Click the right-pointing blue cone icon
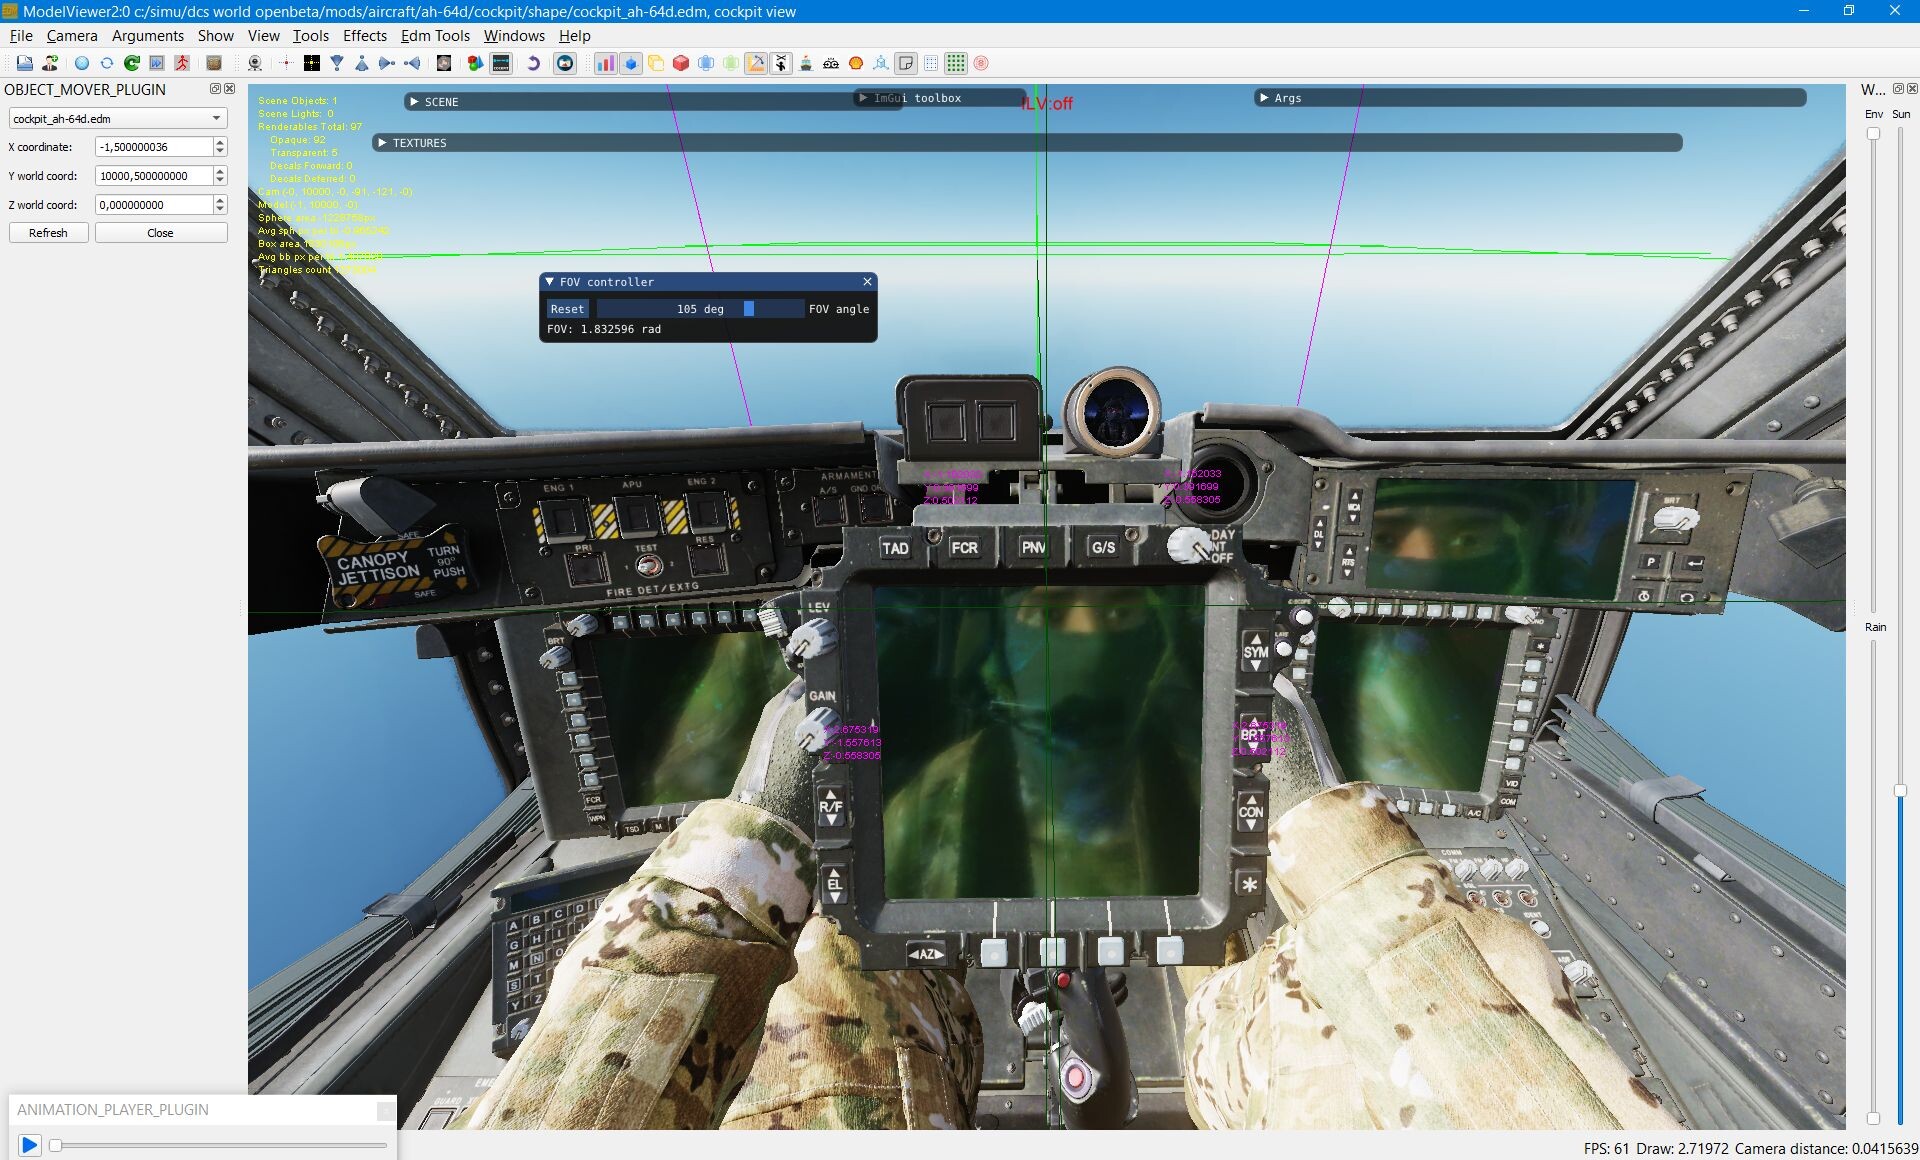The image size is (1920, 1160). point(387,63)
